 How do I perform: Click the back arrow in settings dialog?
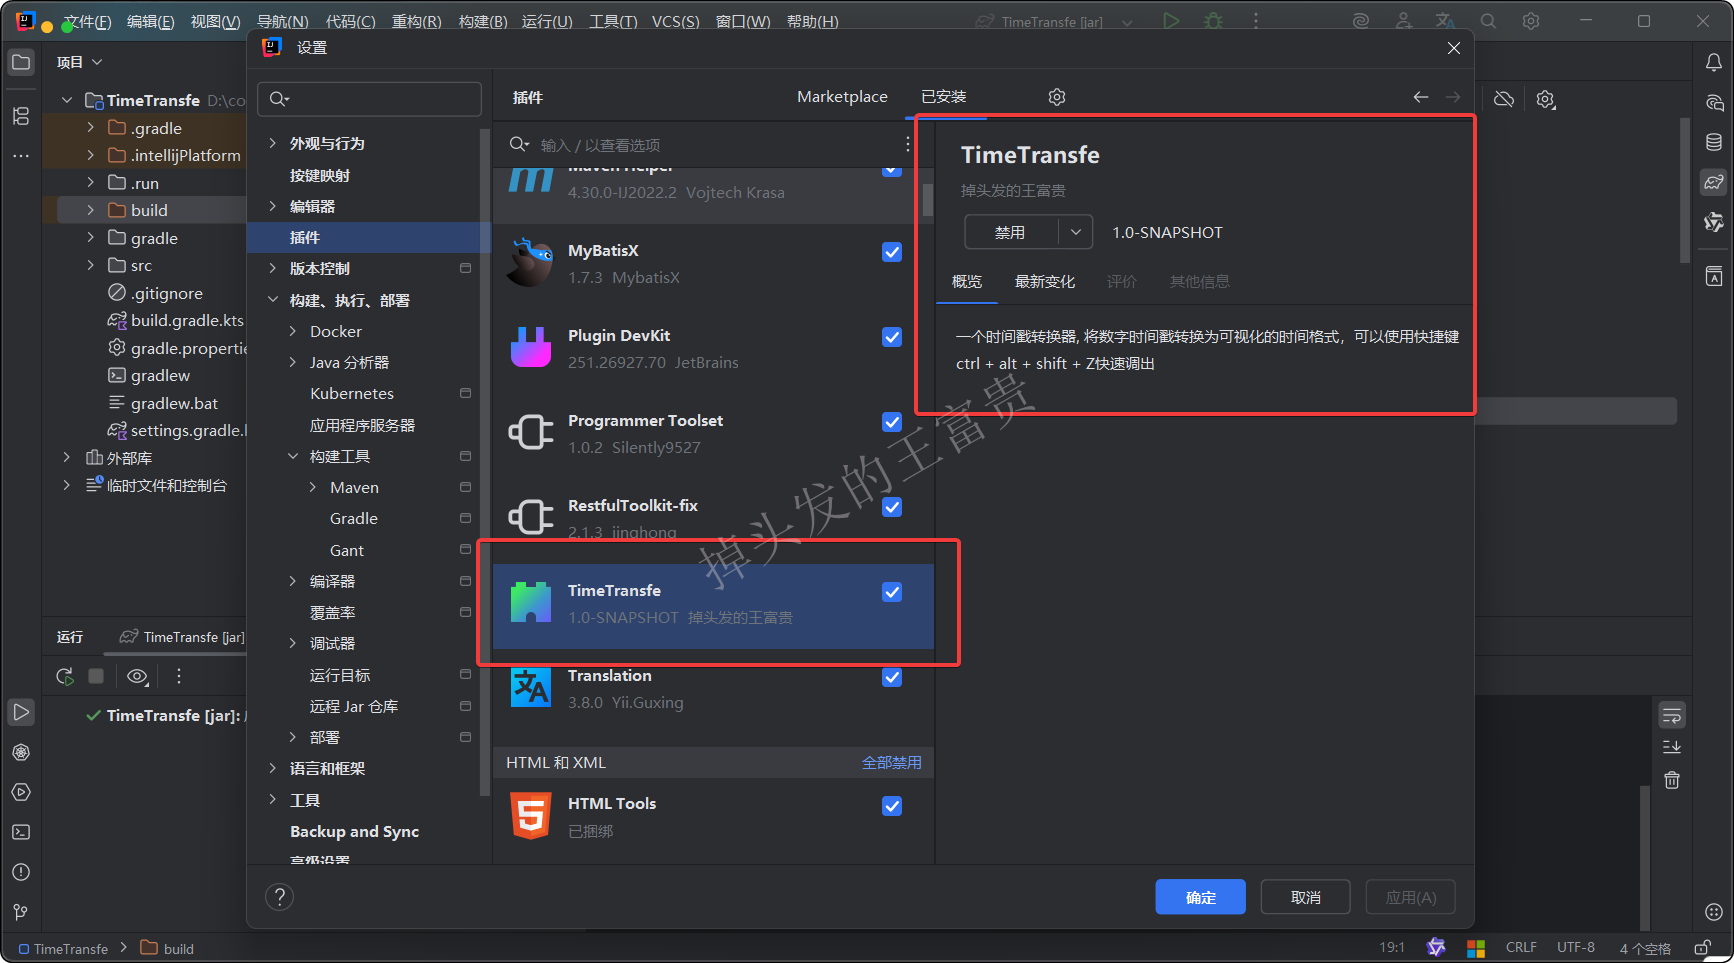tap(1421, 97)
